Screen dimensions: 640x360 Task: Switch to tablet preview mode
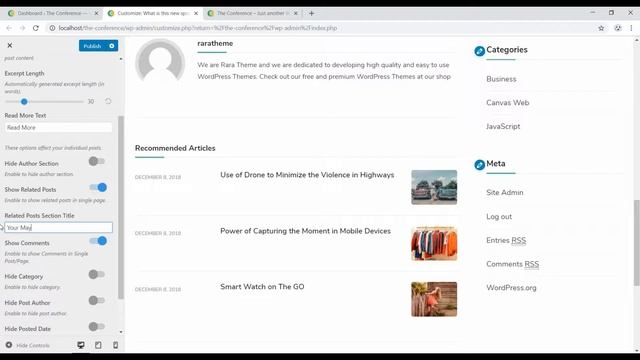pos(98,345)
